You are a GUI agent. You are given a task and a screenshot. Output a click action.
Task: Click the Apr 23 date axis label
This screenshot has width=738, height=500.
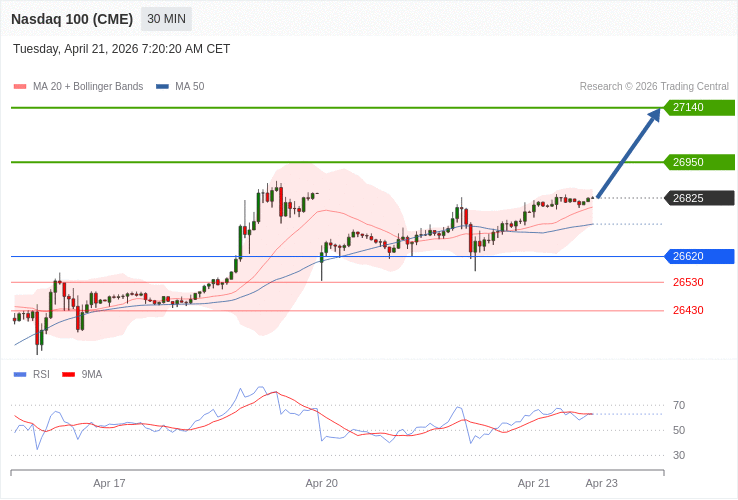602,484
